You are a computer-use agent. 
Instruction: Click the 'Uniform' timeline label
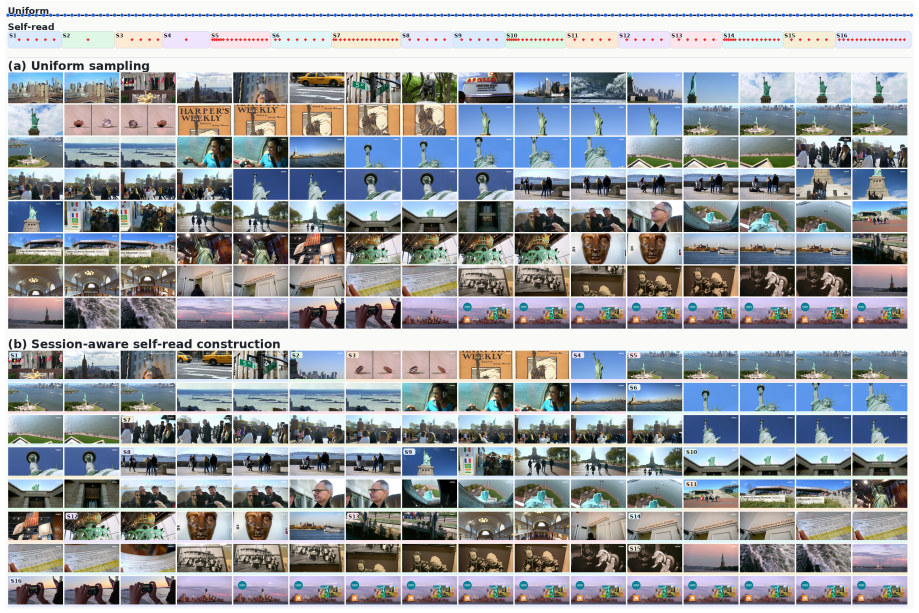click(x=28, y=10)
